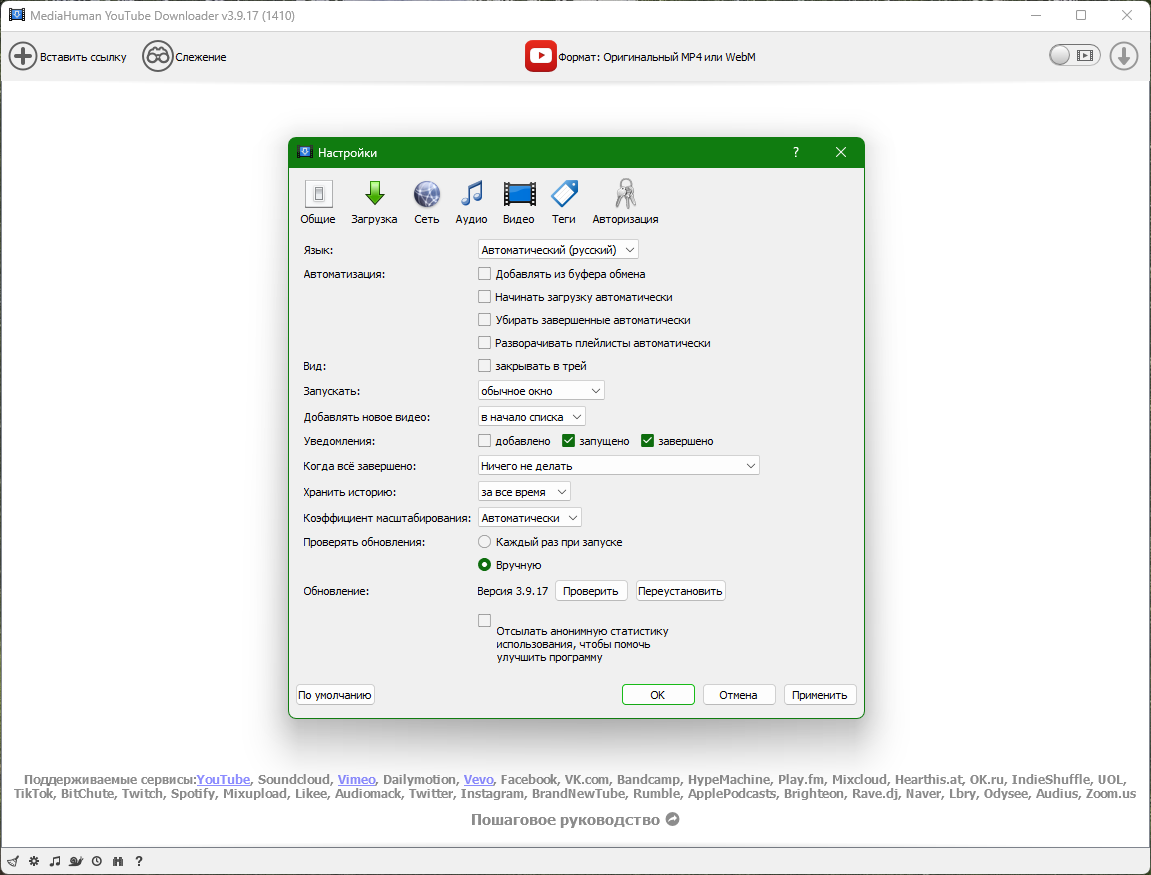
Task: Expand the Хранить историю dropdown
Action: click(x=524, y=492)
